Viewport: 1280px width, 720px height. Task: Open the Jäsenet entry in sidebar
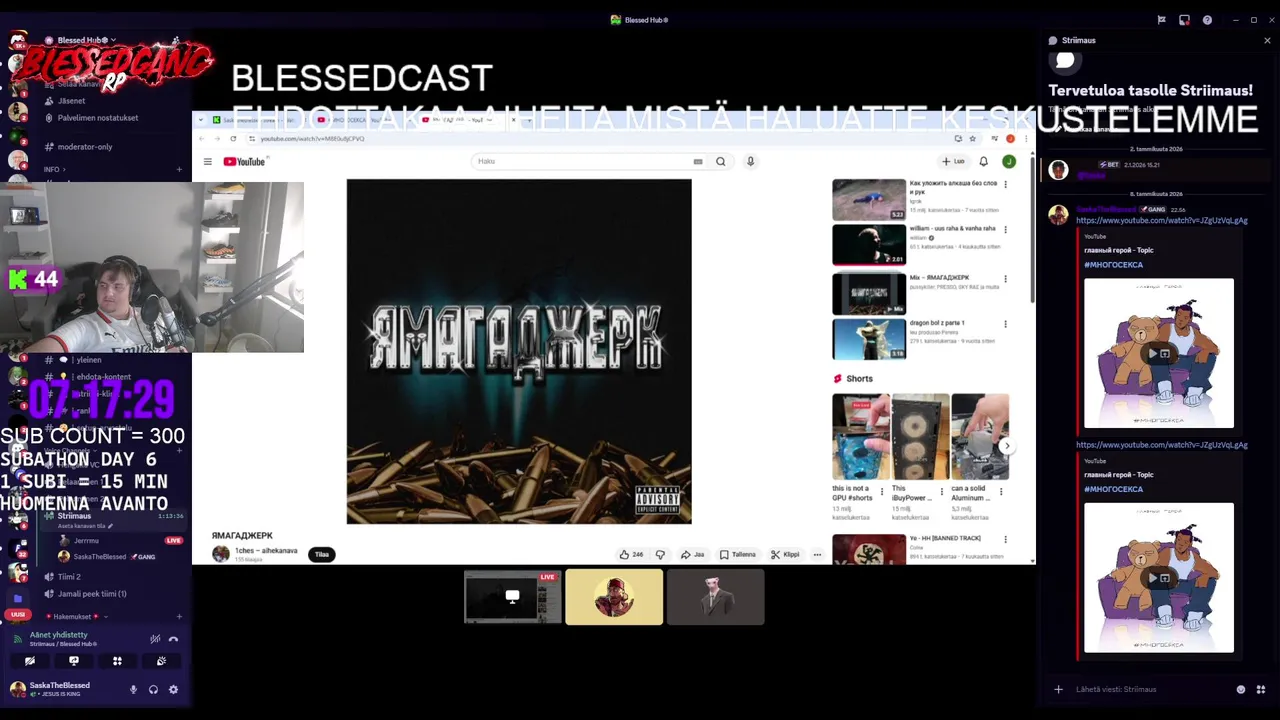pos(71,101)
